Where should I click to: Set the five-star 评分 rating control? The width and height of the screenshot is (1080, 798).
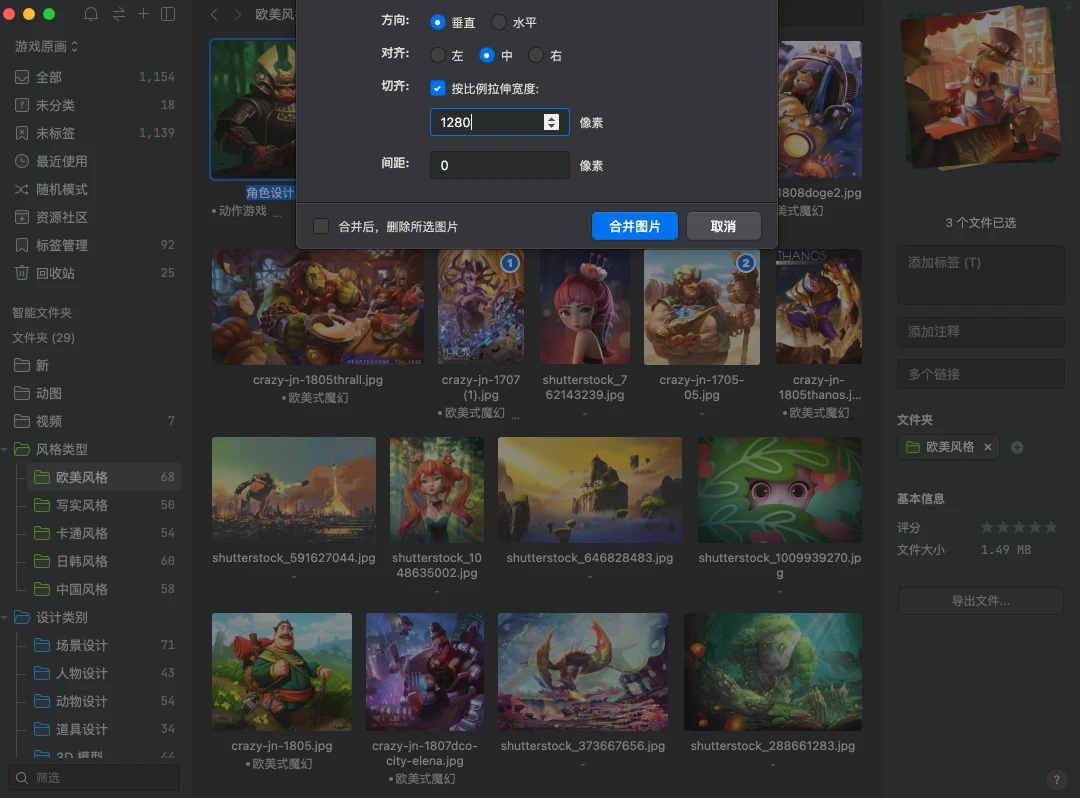(x=1019, y=527)
